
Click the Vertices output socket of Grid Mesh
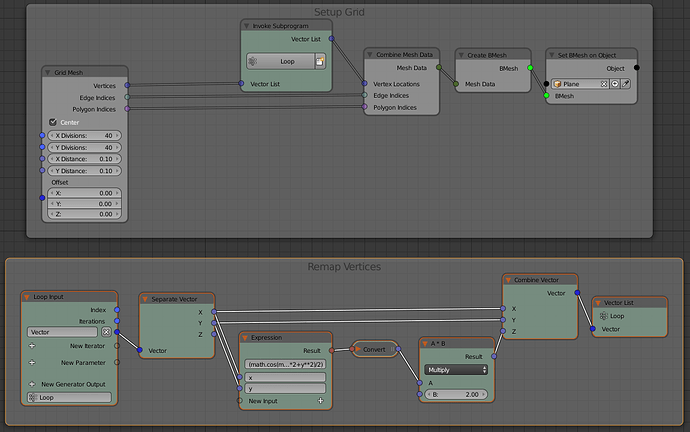click(x=127, y=85)
